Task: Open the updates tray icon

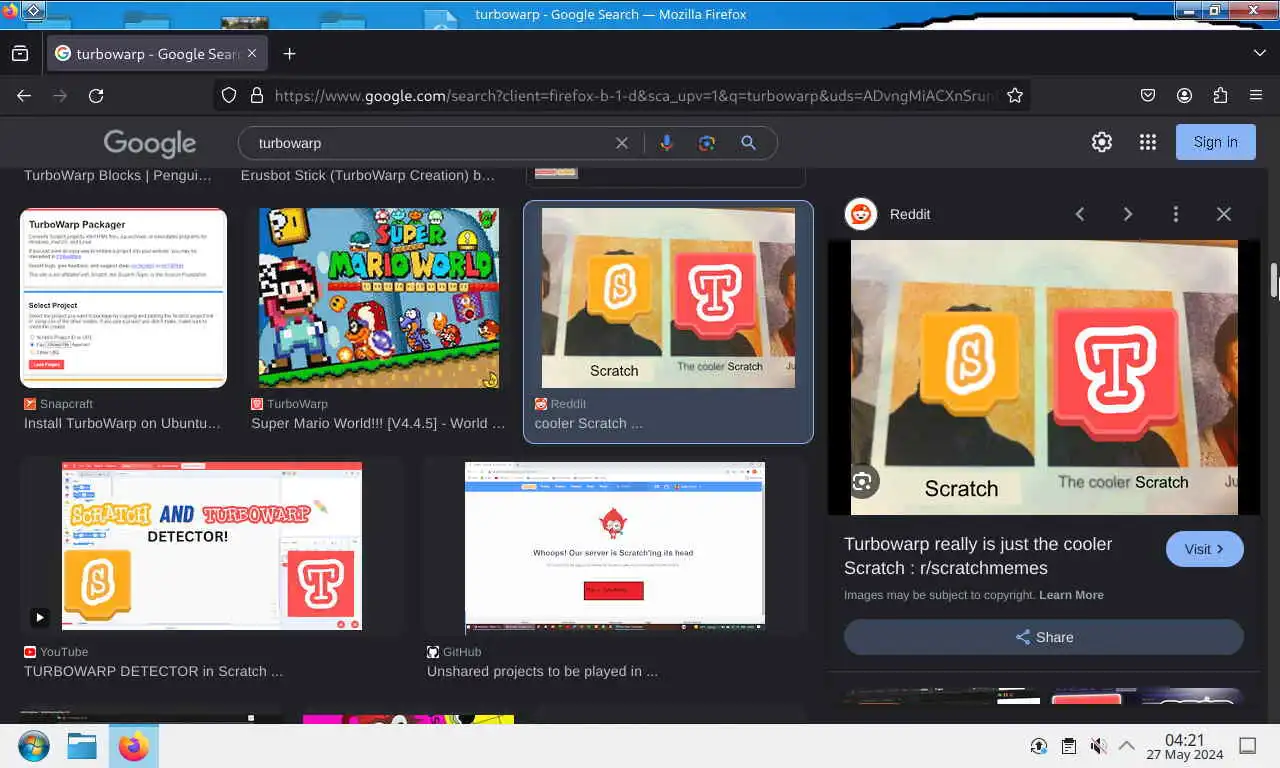Action: click(x=1039, y=746)
